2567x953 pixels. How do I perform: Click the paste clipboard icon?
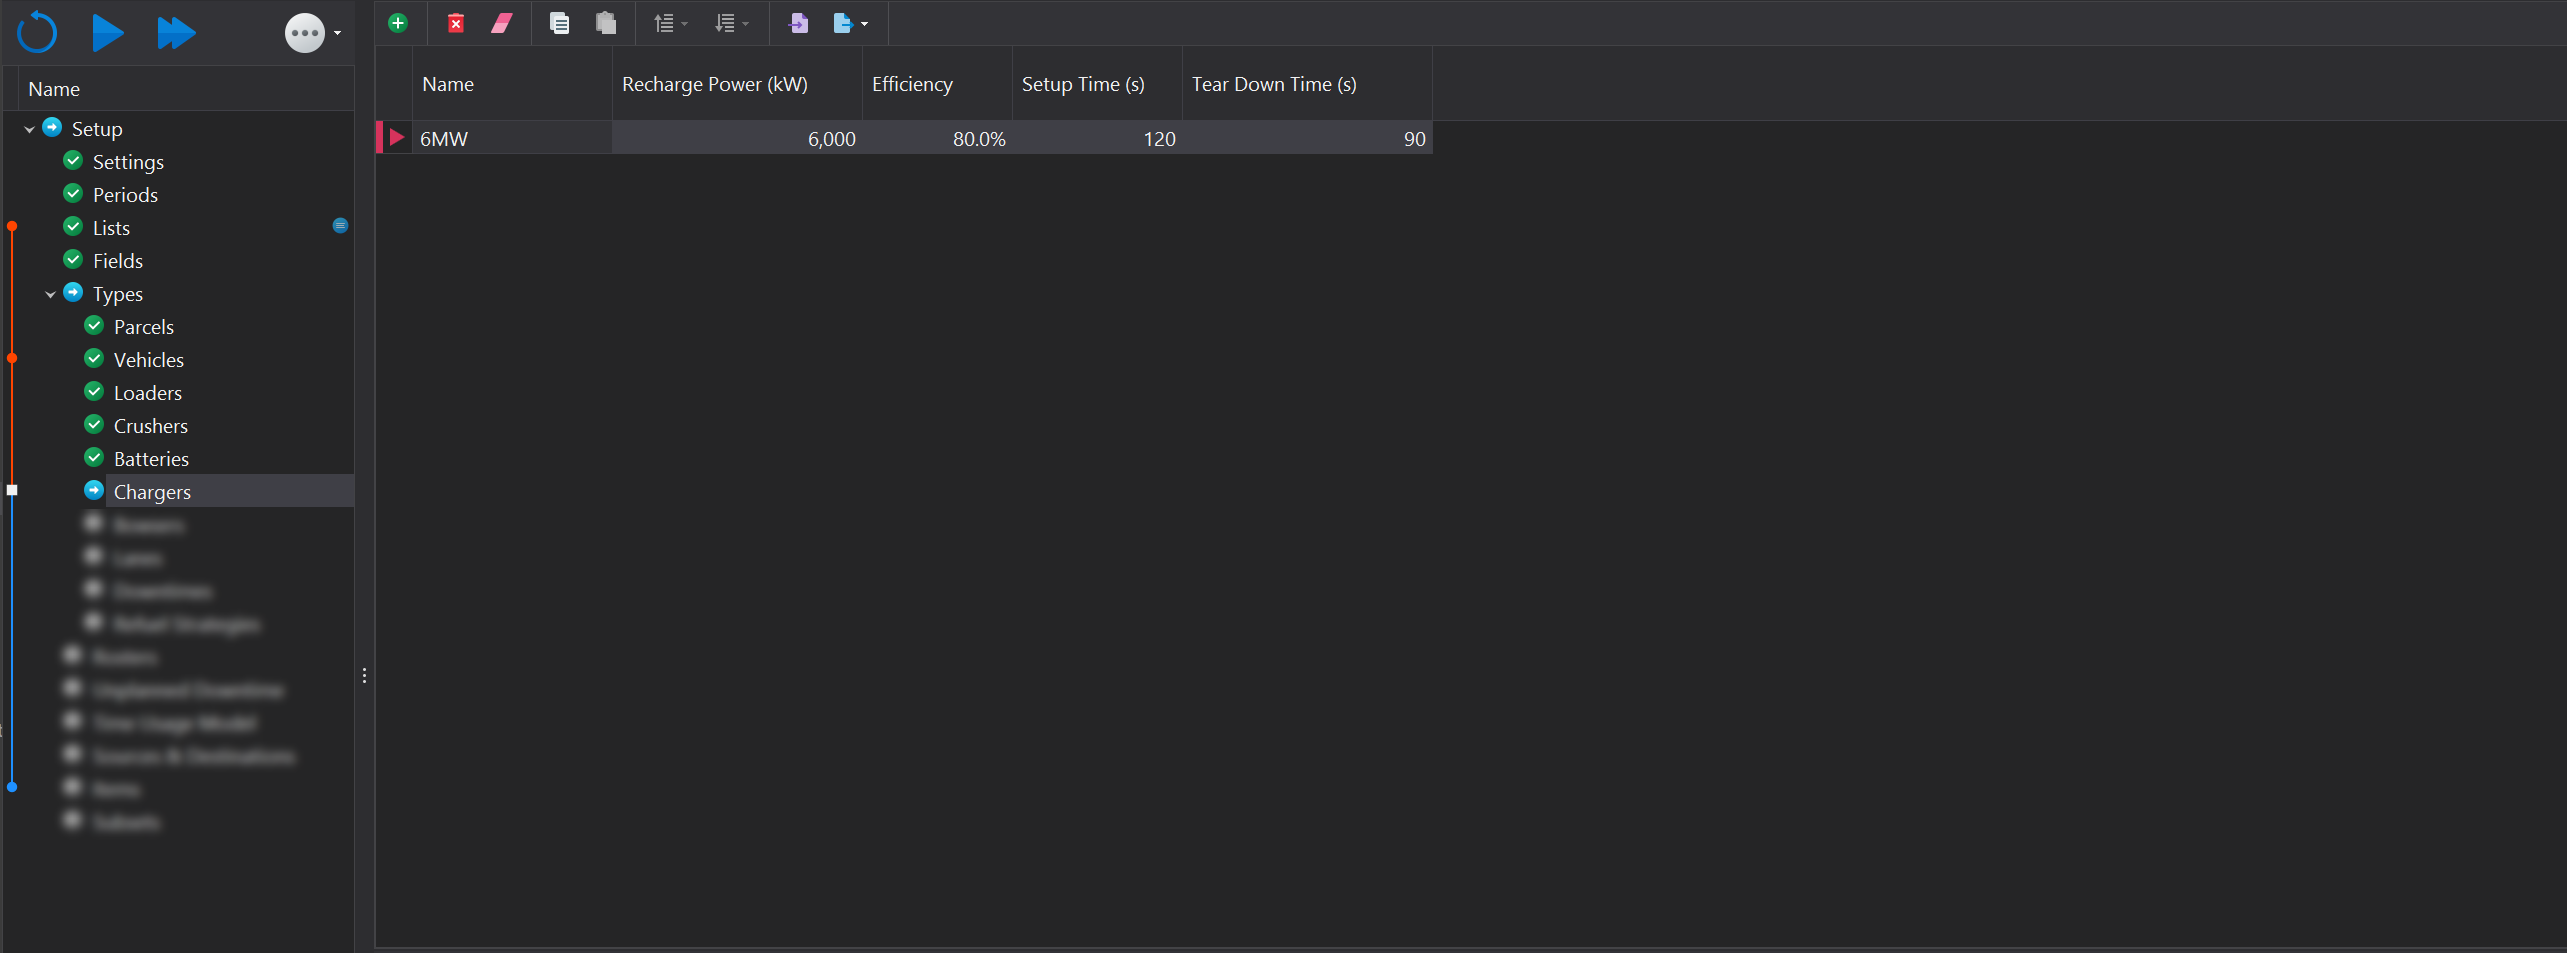coord(605,23)
